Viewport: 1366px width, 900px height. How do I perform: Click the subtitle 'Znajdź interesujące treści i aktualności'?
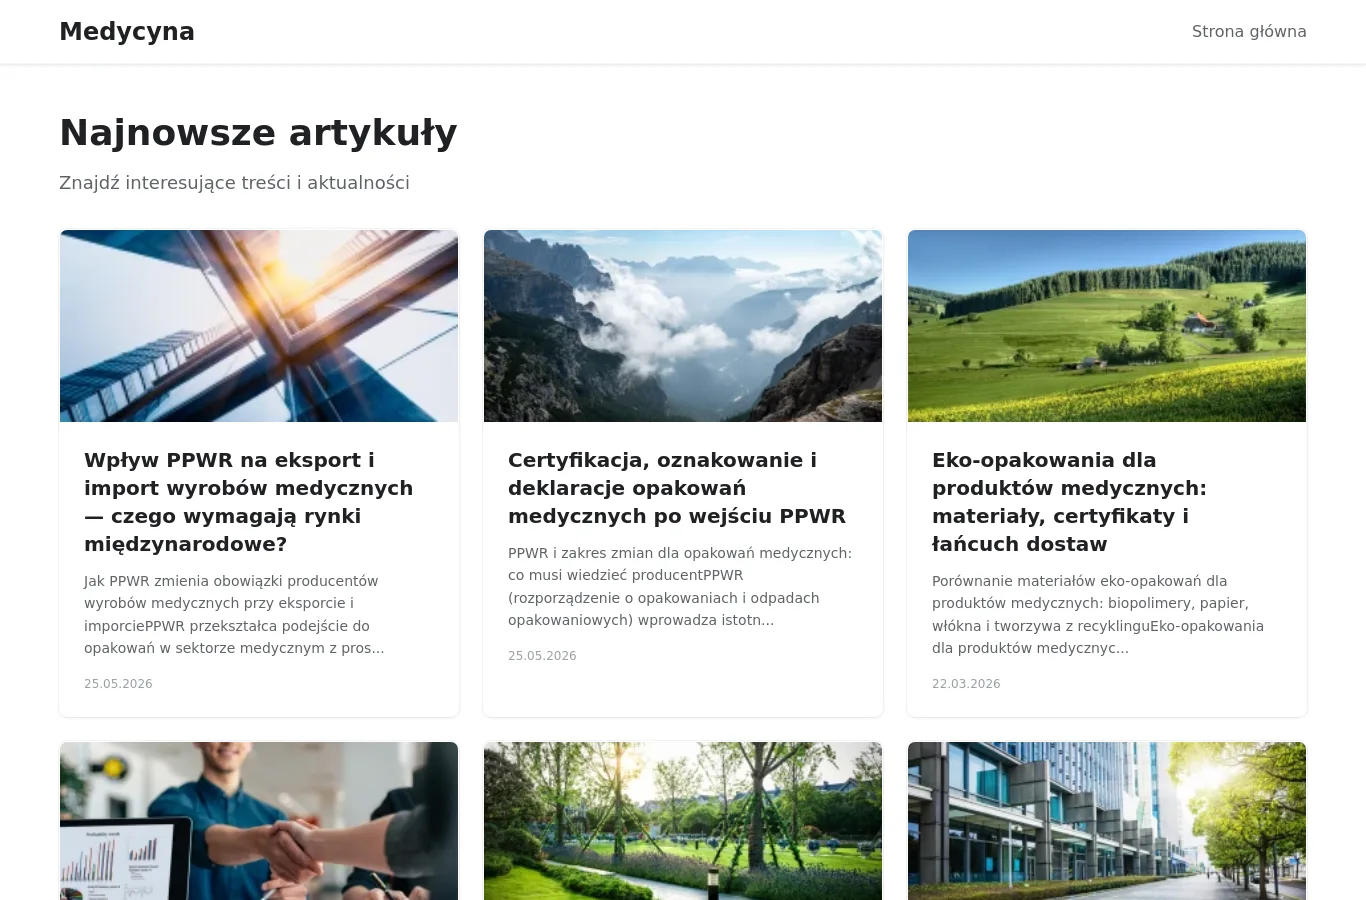coord(234,183)
